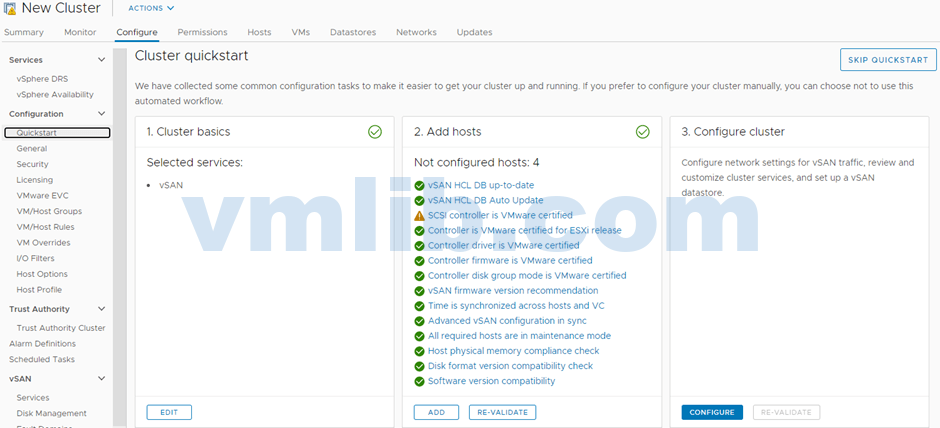The image size is (940, 428).
Task: Select the Configure tab
Action: (137, 32)
